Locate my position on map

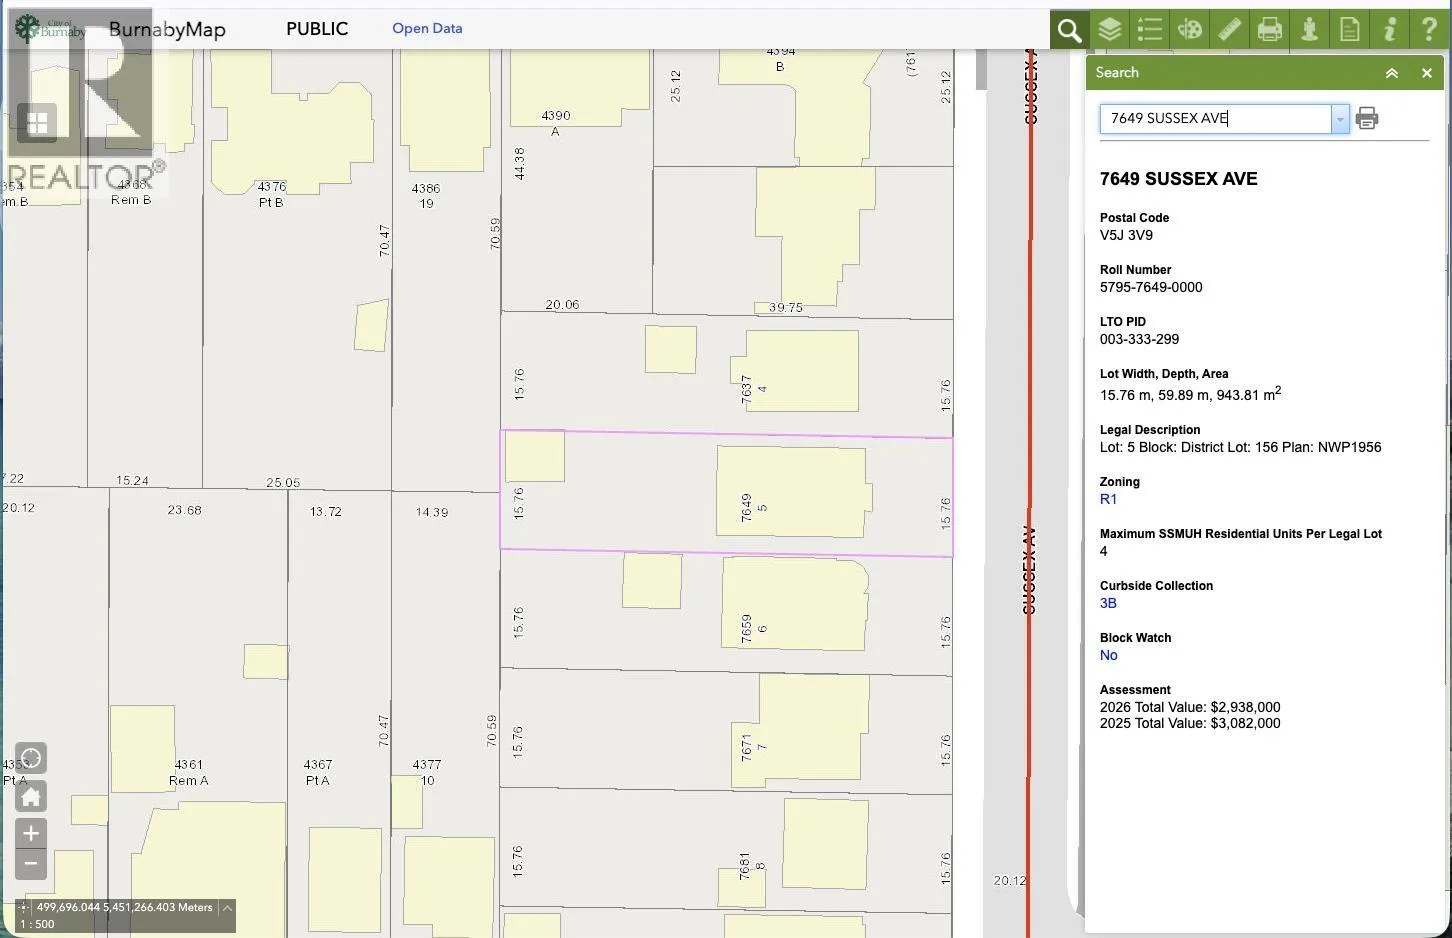click(31, 758)
